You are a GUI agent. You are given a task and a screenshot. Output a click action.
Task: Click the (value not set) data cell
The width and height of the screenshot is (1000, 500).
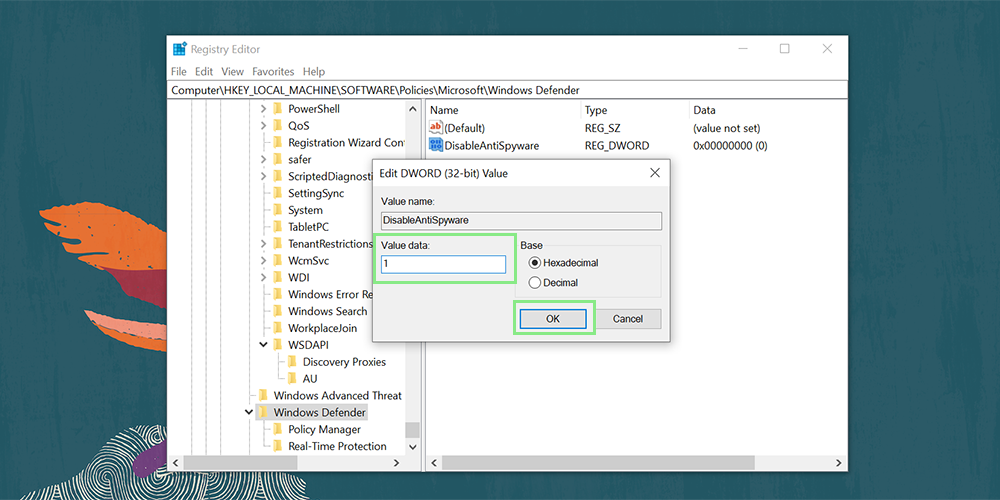click(726, 128)
